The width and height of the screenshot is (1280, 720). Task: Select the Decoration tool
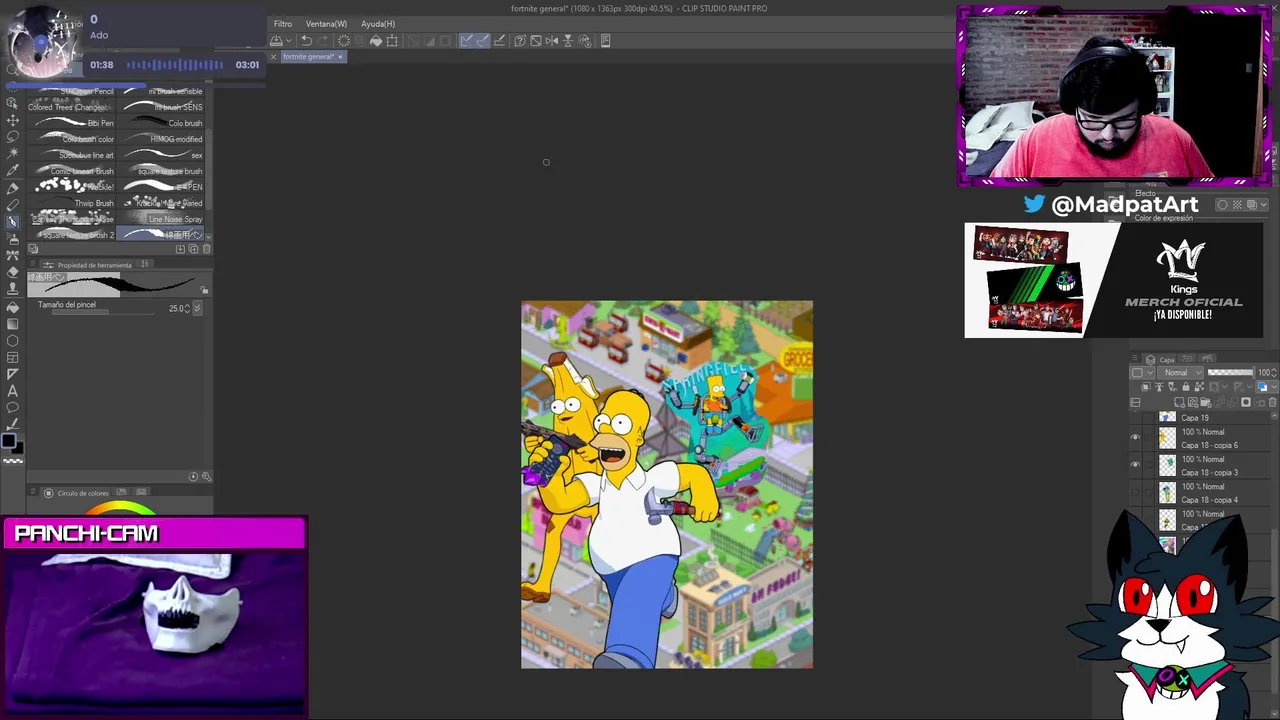pos(12,255)
